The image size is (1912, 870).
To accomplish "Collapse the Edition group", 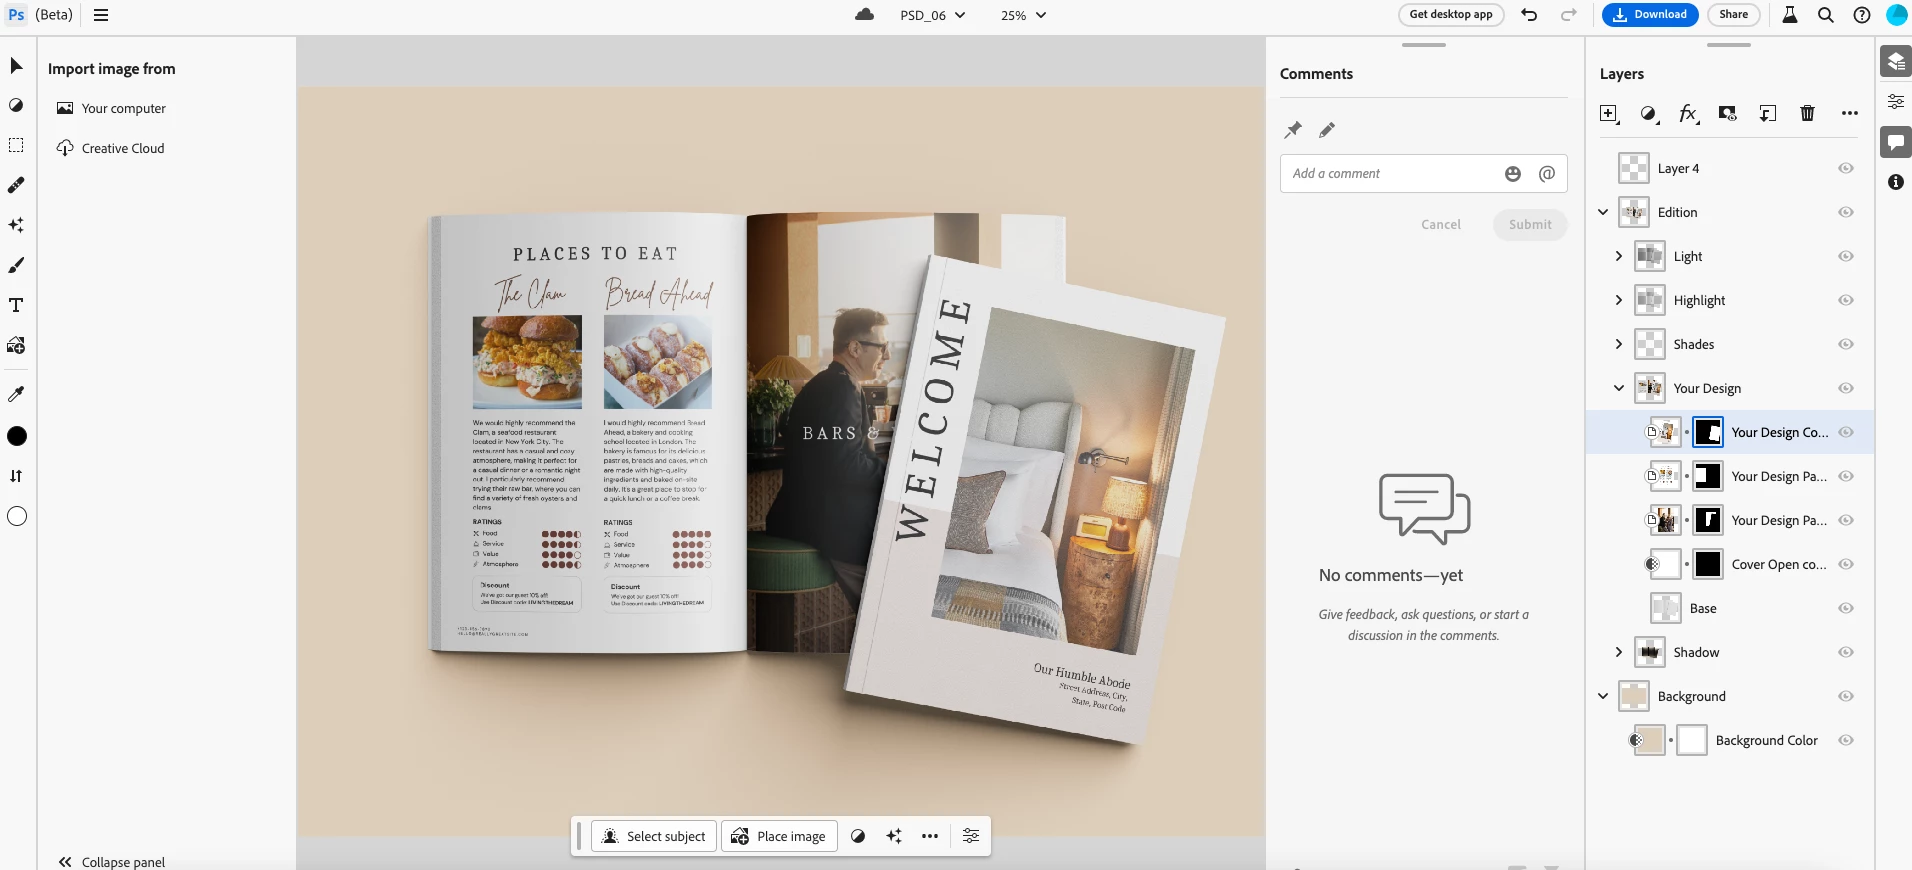I will [x=1603, y=212].
